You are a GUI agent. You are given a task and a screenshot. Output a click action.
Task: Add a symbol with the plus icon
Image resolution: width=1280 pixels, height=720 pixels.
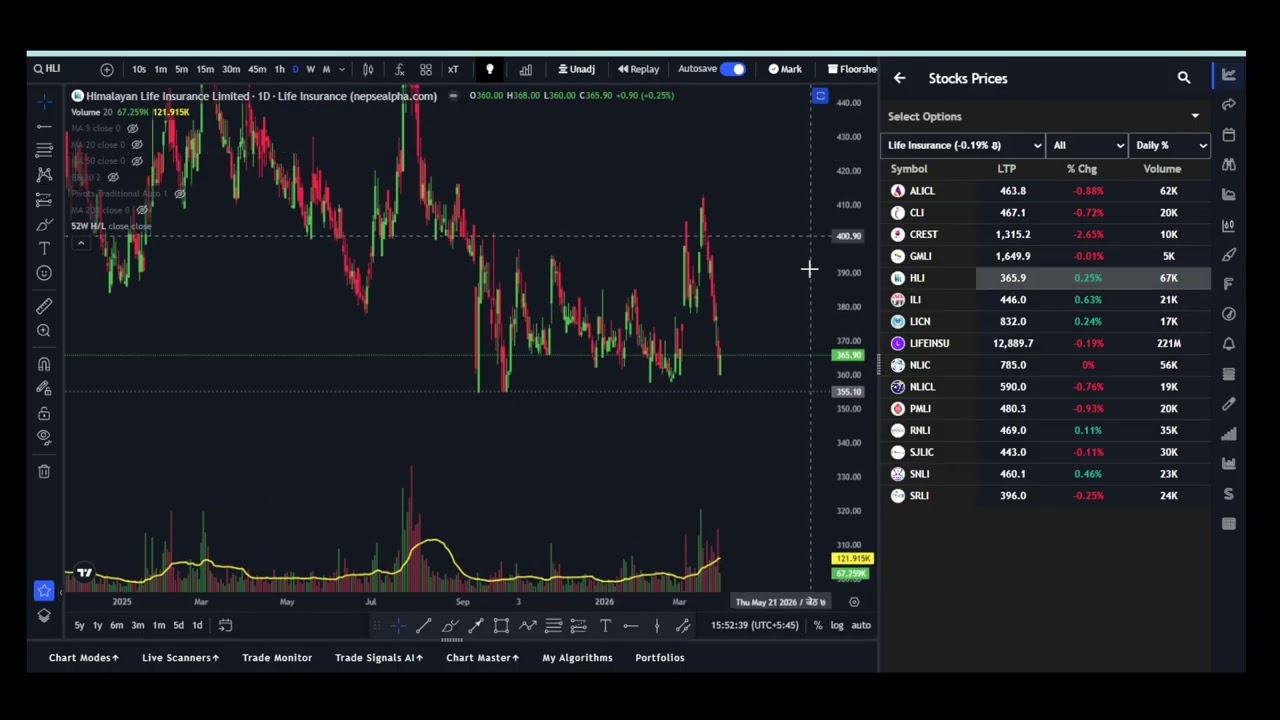(107, 69)
